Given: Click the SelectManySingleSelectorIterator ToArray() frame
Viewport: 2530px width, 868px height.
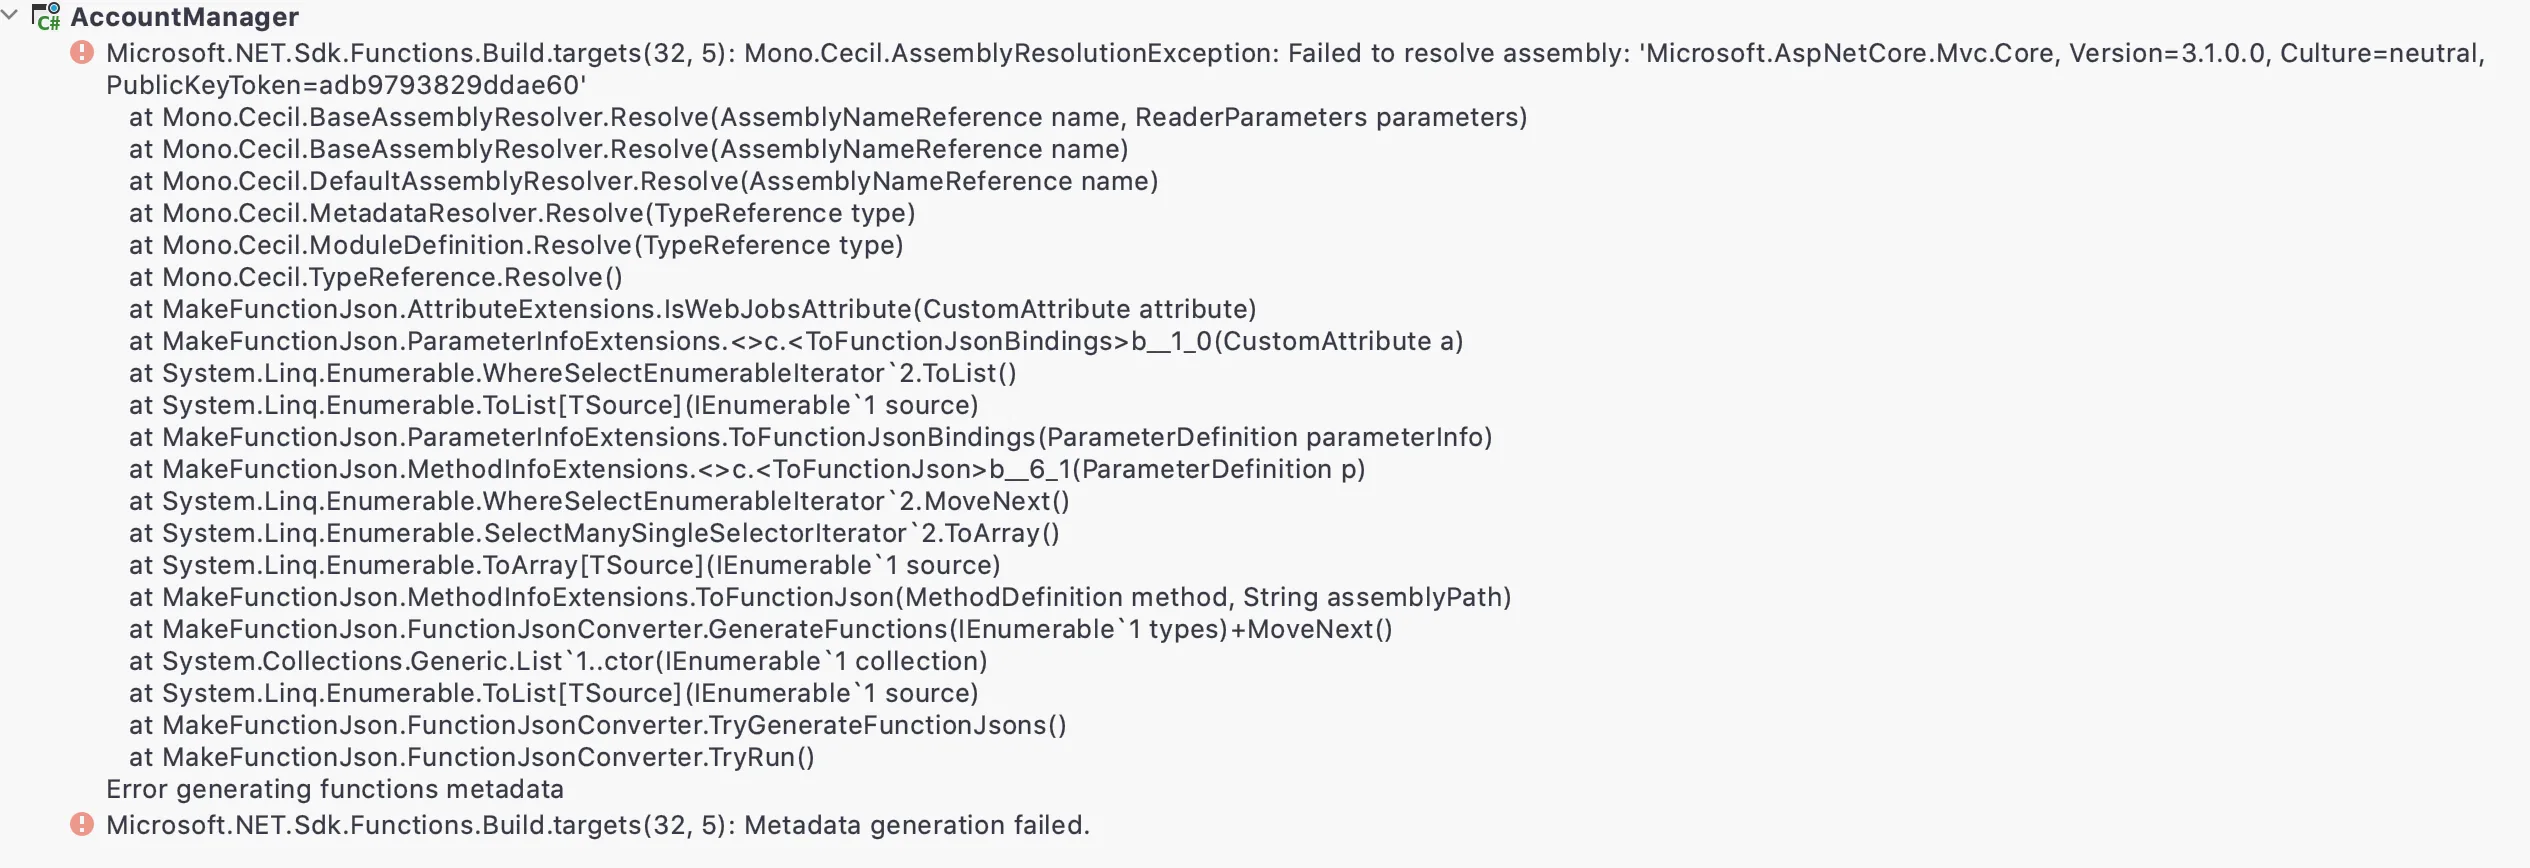Looking at the screenshot, I should coord(594,533).
